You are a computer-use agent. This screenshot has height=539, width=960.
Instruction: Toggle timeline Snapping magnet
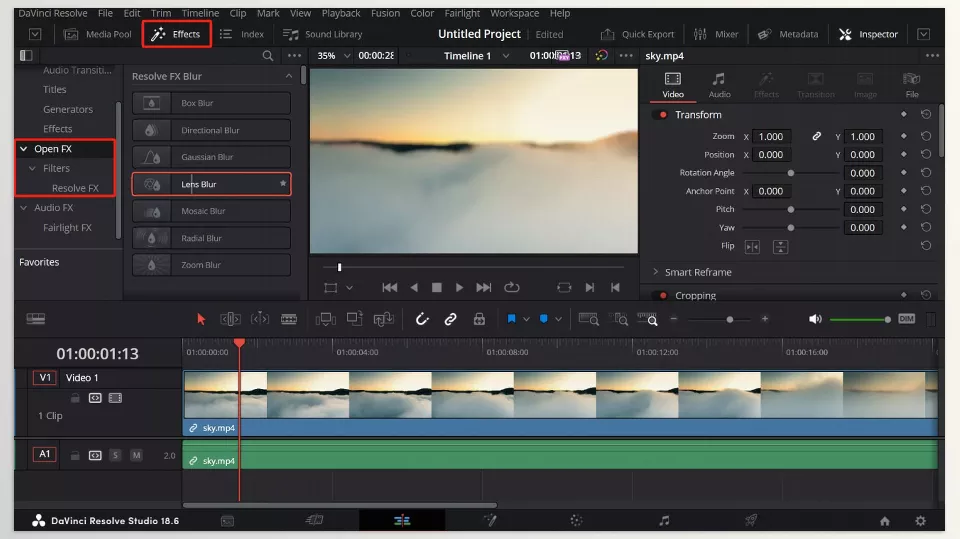[422, 319]
